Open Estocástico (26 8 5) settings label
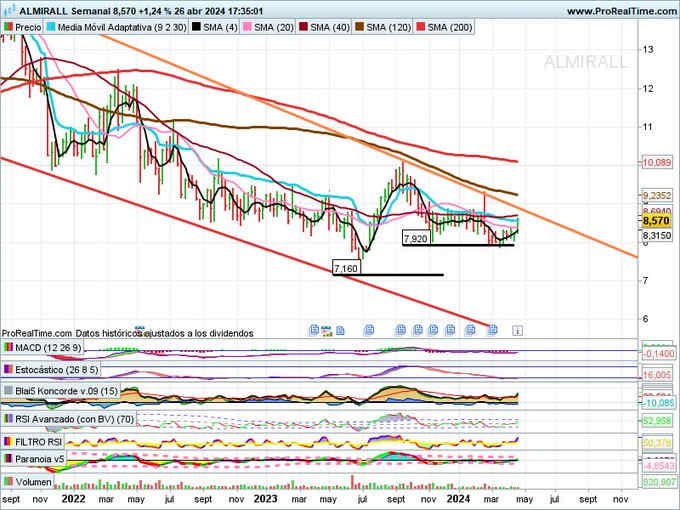 pos(57,370)
